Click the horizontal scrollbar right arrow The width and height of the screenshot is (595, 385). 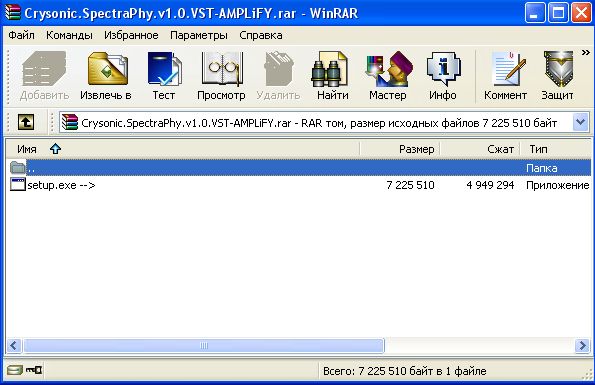click(582, 346)
